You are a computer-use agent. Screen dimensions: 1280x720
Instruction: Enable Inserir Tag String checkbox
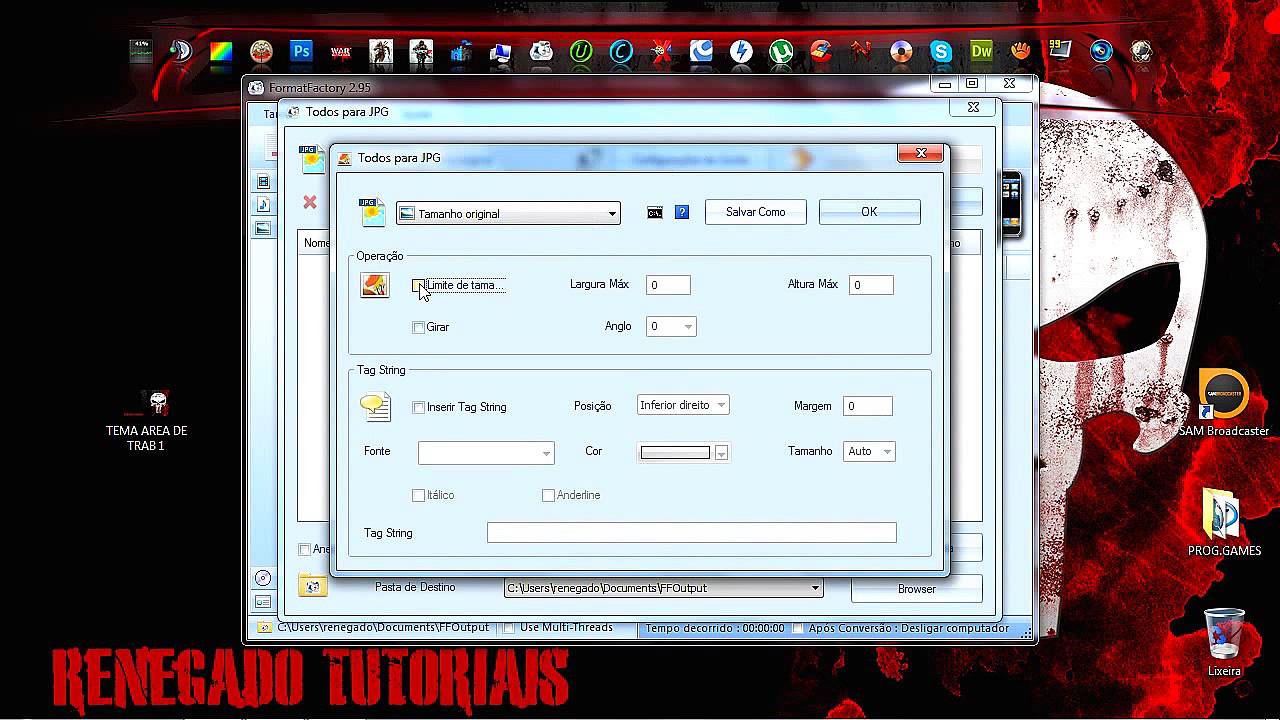click(419, 407)
